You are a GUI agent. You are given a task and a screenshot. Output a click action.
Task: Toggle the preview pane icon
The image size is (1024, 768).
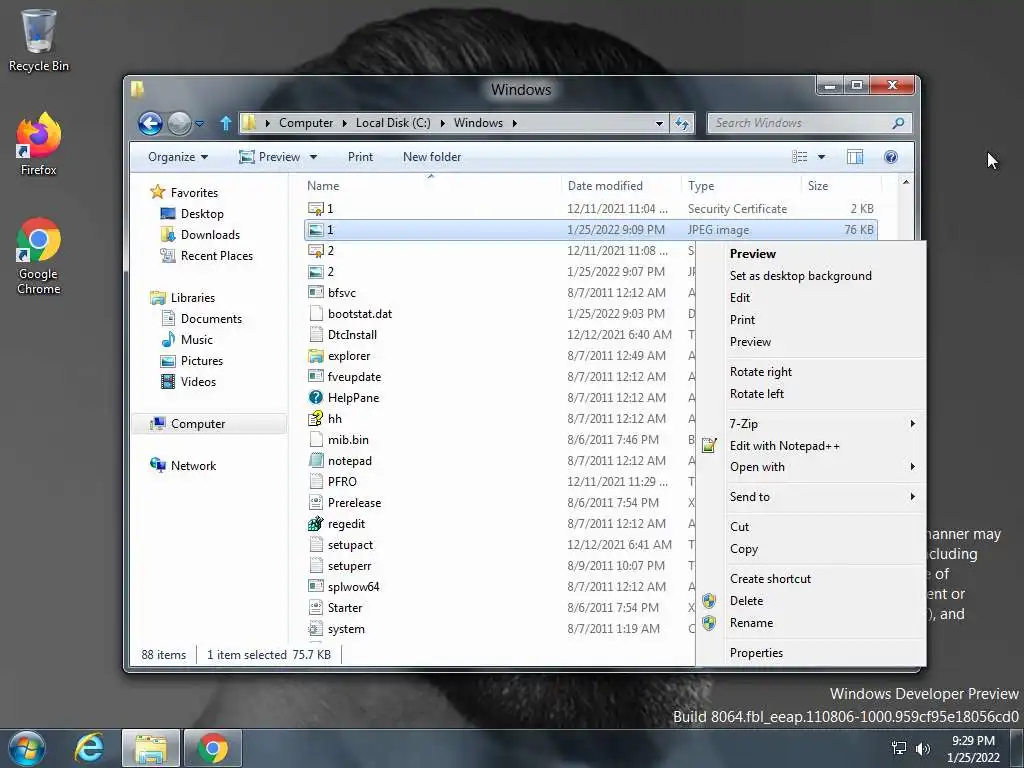point(854,157)
